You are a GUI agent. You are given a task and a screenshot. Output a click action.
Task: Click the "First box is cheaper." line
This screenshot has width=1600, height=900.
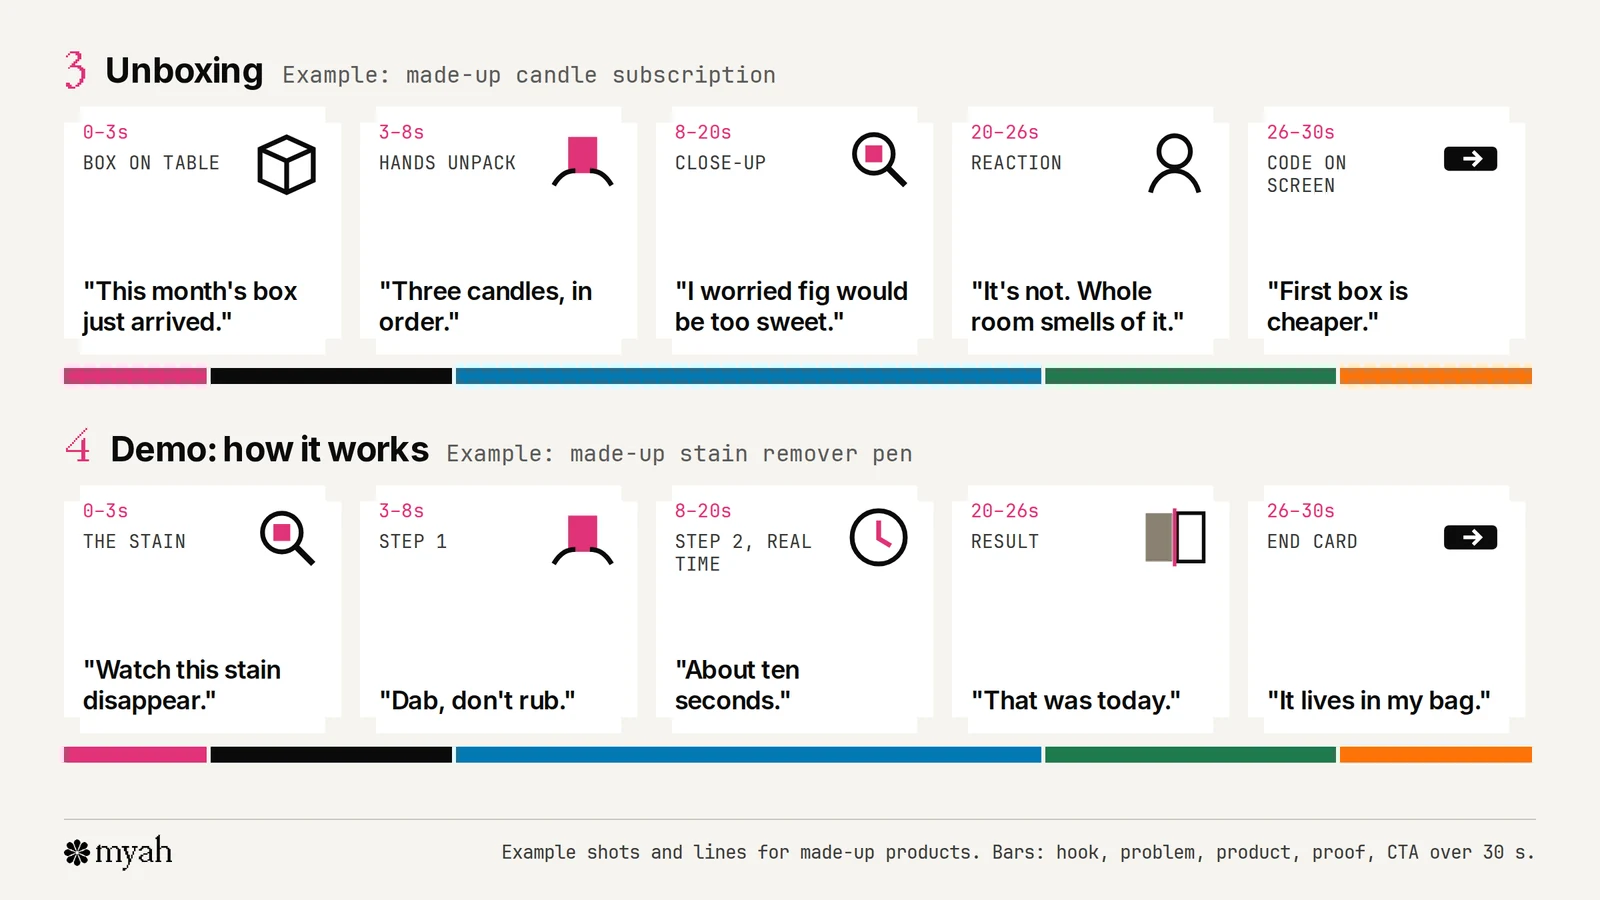(x=1337, y=306)
